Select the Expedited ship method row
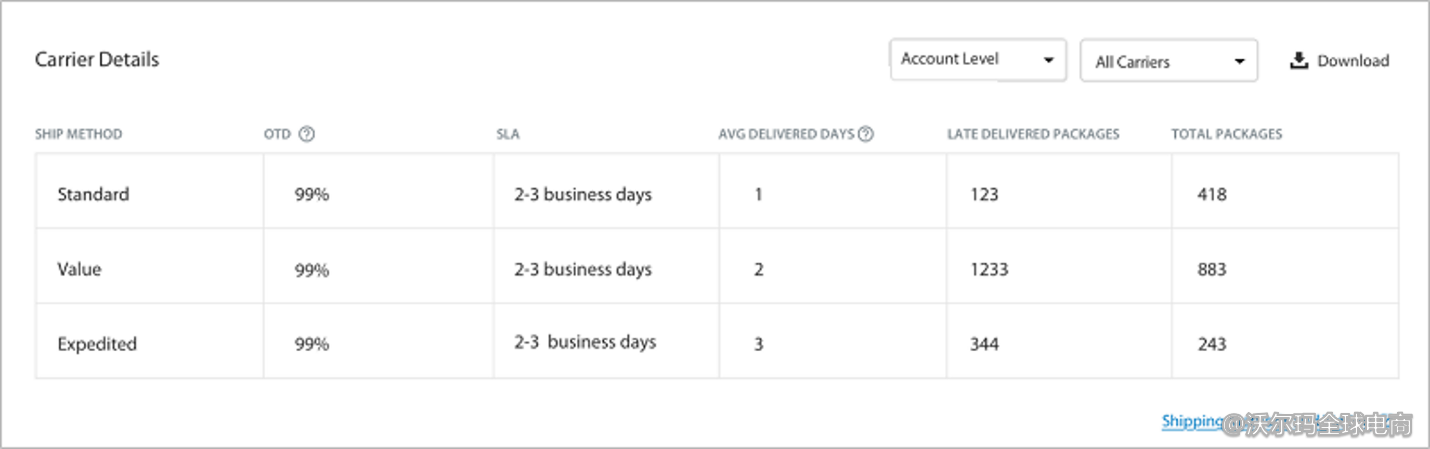Viewport: 1430px width, 449px height. 97,344
